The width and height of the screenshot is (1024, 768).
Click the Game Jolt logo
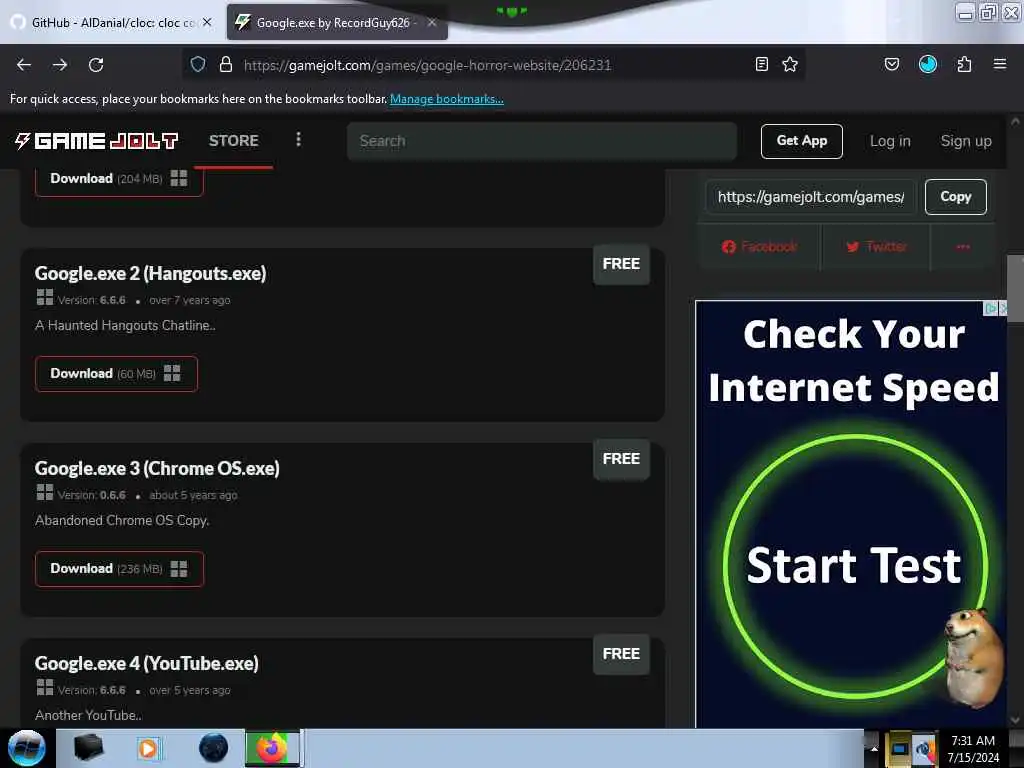pos(96,140)
